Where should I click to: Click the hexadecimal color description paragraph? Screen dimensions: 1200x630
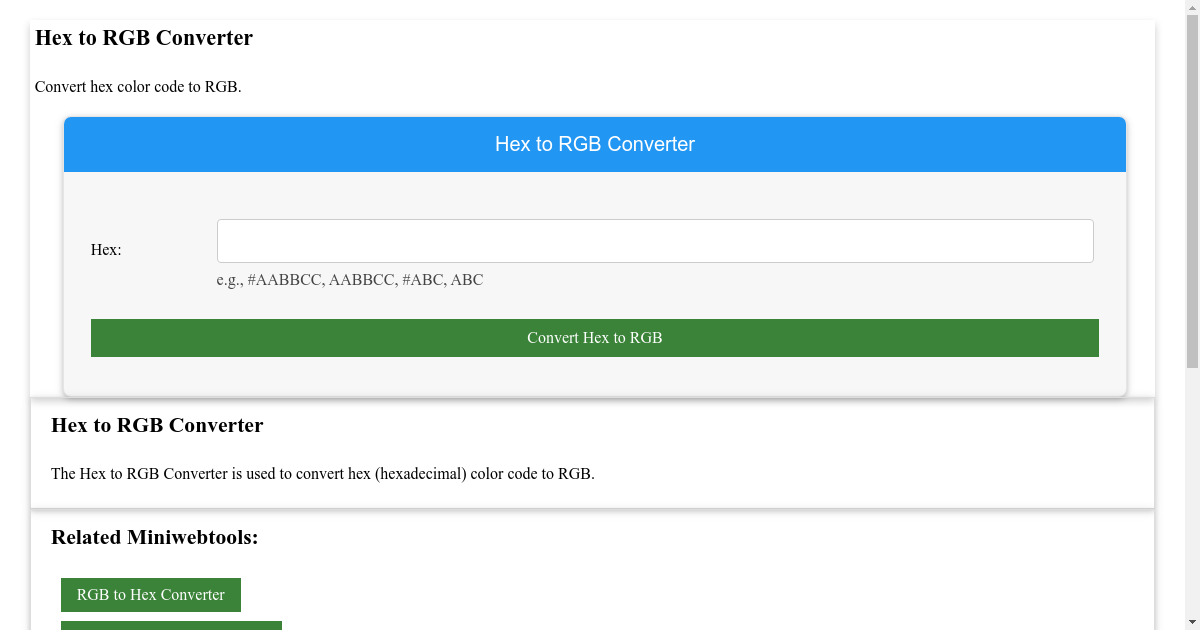tap(324, 473)
